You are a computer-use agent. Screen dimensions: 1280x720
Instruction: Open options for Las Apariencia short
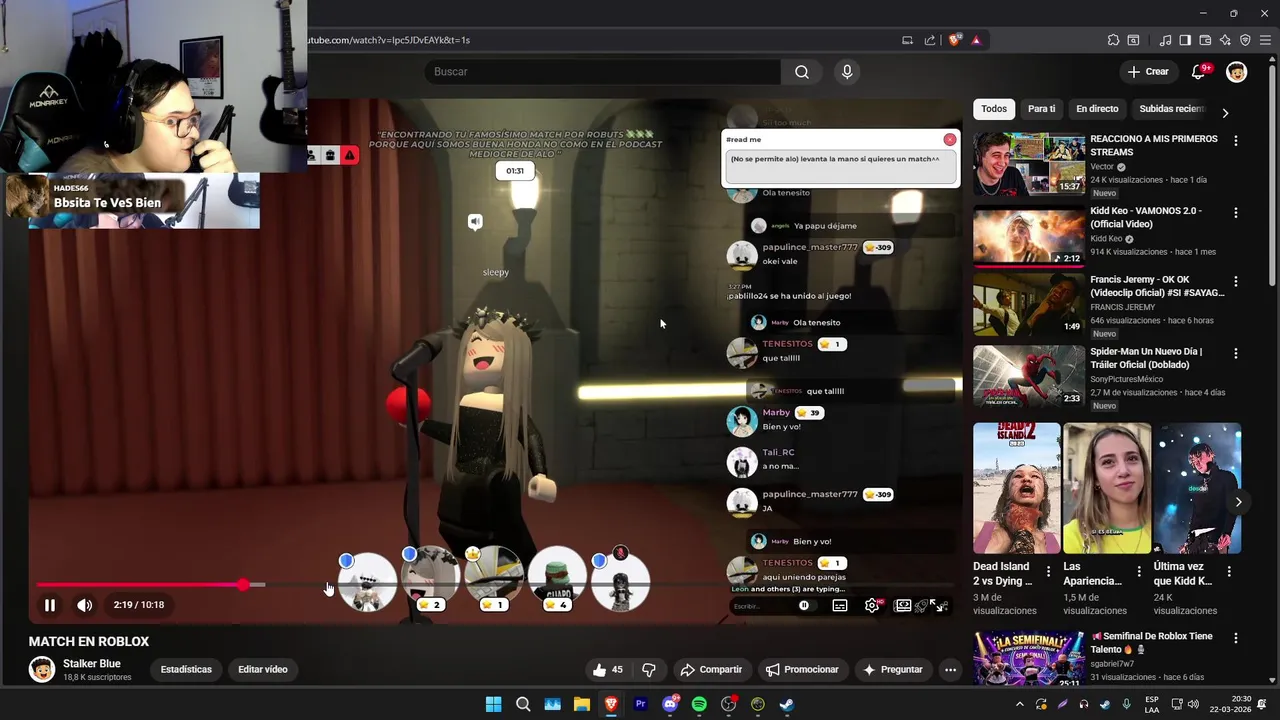[x=1138, y=572]
